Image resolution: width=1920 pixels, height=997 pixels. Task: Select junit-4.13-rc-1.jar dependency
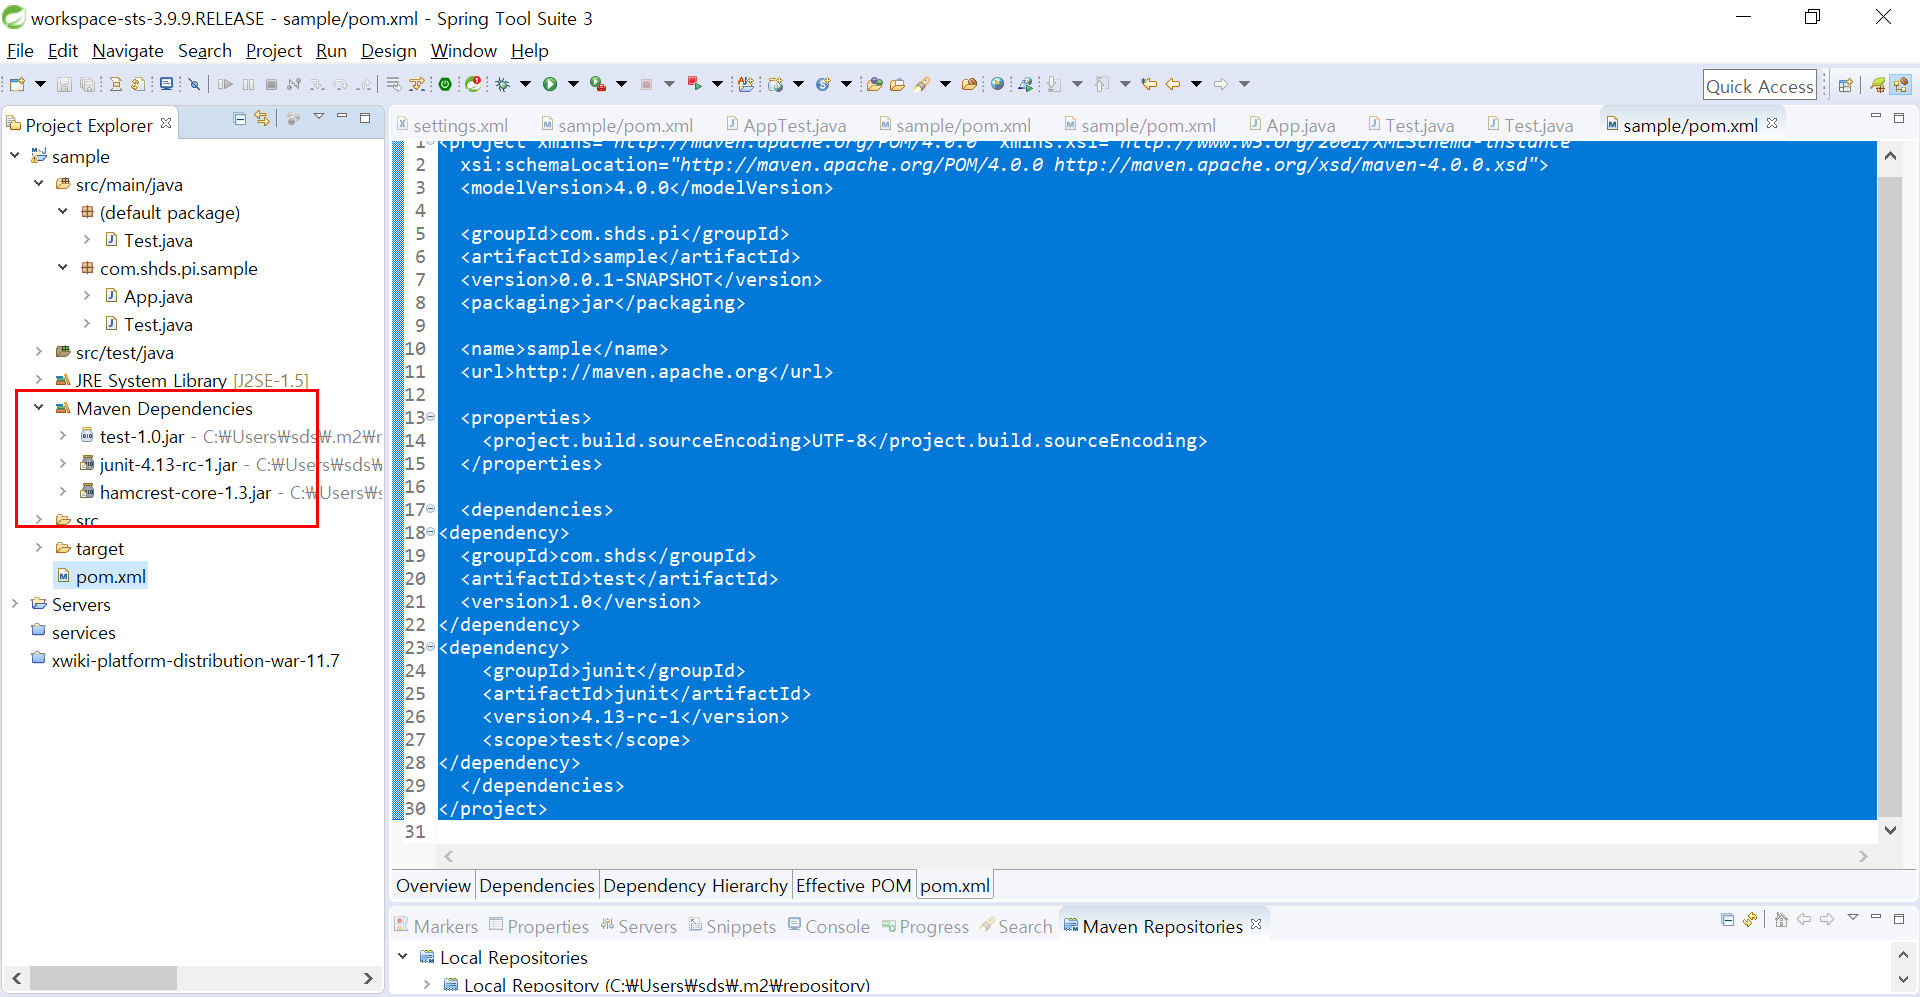[168, 464]
